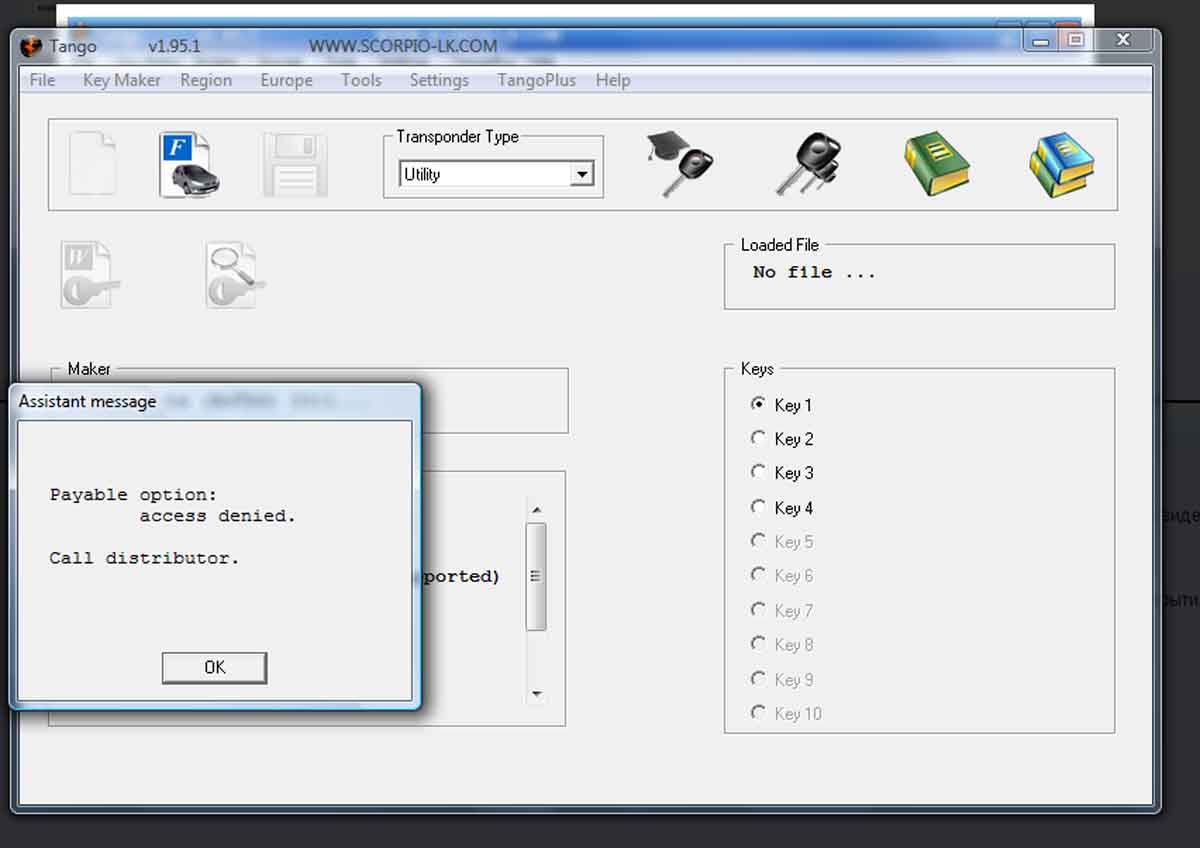Open the Key Maker menu
The width and height of the screenshot is (1200, 848).
click(121, 80)
